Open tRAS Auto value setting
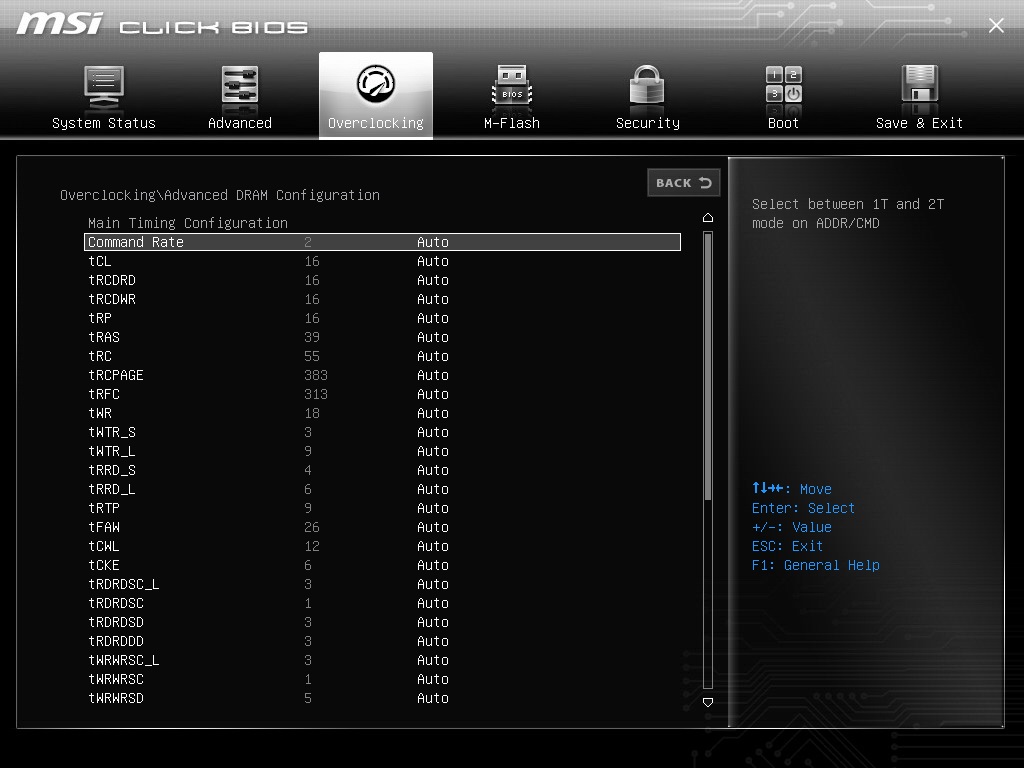This screenshot has height=768, width=1024. (x=433, y=337)
